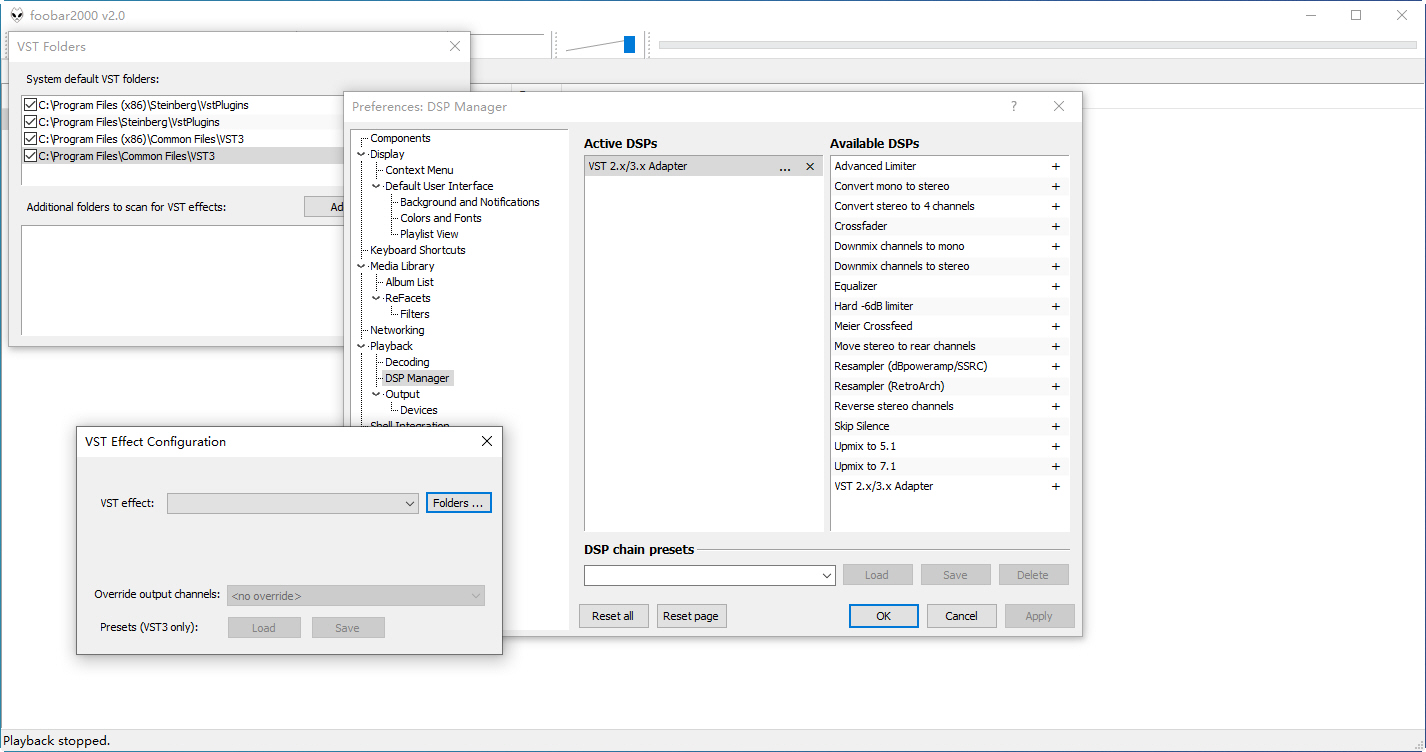Click the Reset all button
The height and width of the screenshot is (752, 1426).
coord(613,616)
